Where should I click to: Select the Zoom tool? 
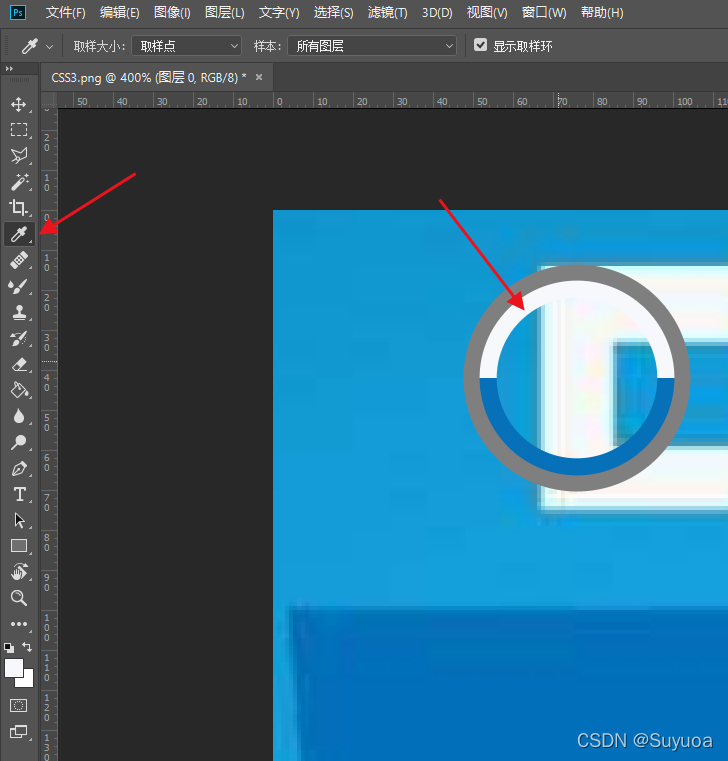coord(19,597)
